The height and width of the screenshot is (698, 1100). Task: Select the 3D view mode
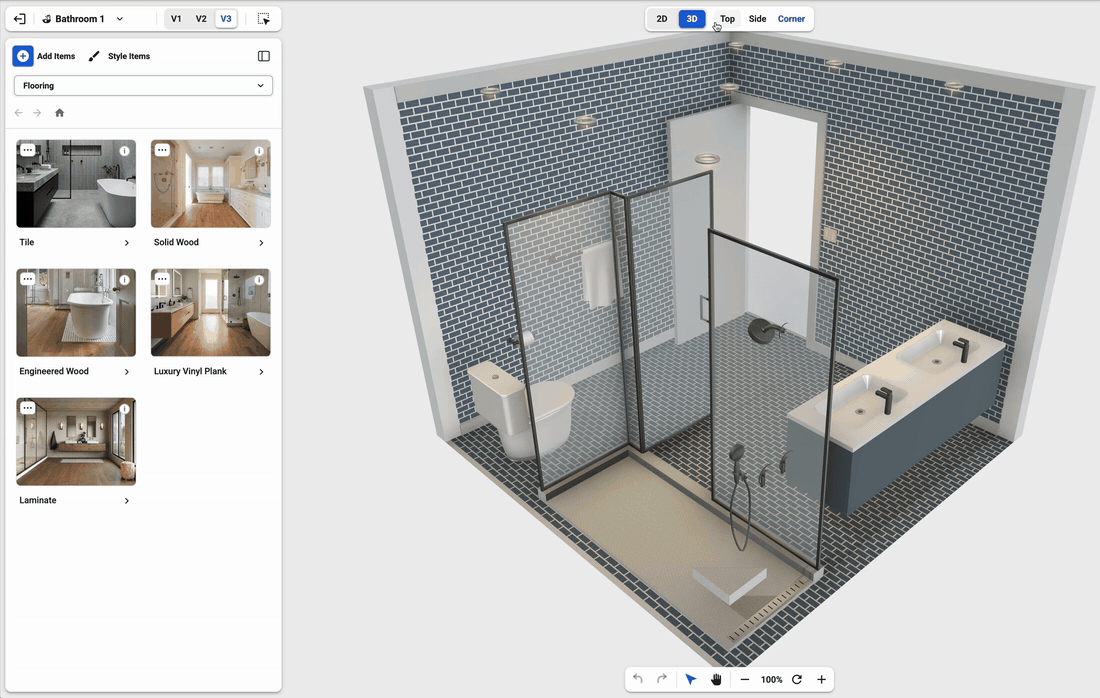[692, 19]
